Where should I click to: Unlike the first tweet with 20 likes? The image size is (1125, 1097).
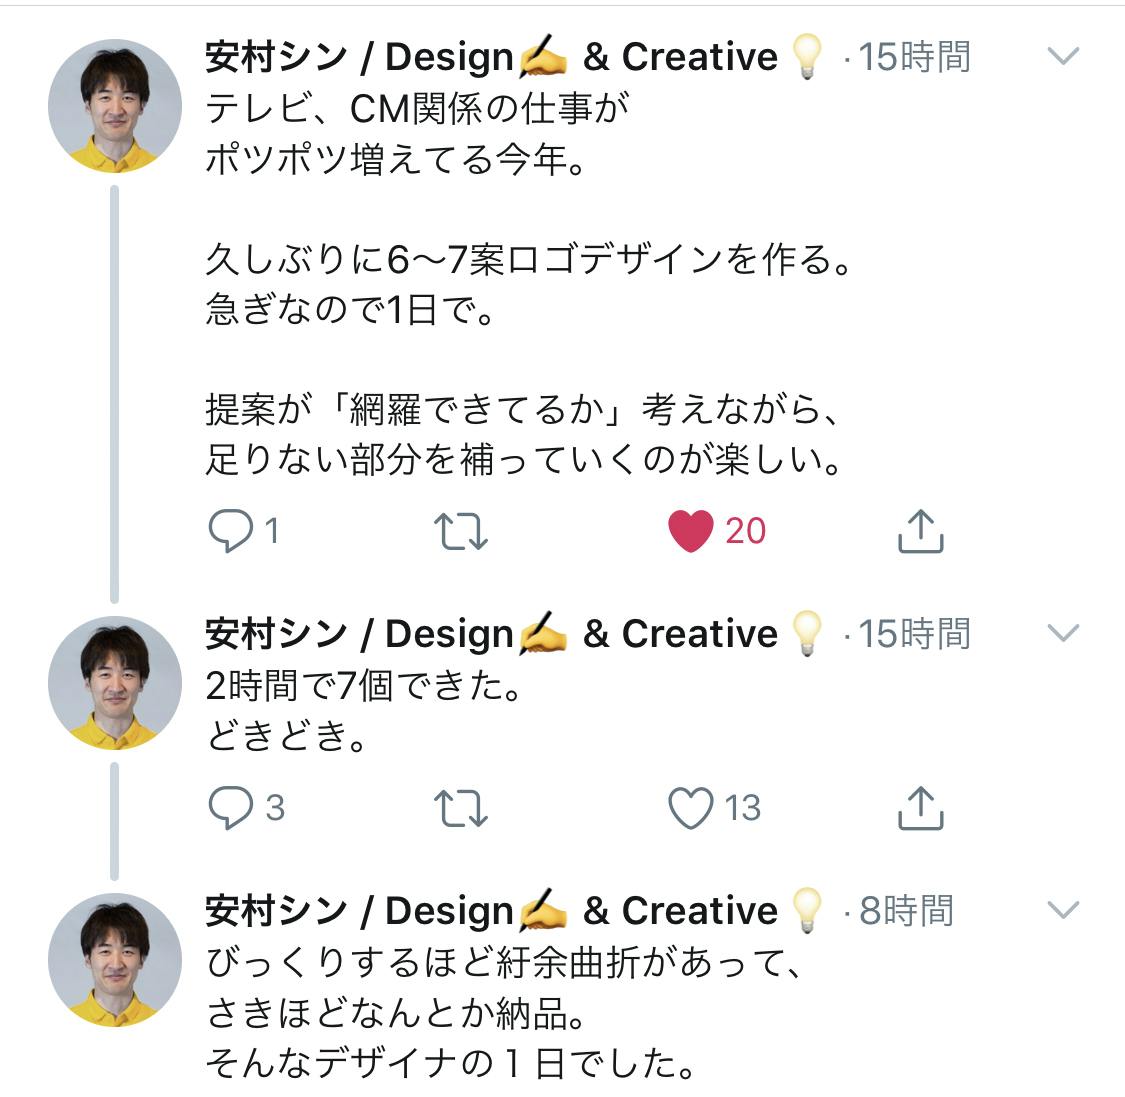(x=691, y=531)
